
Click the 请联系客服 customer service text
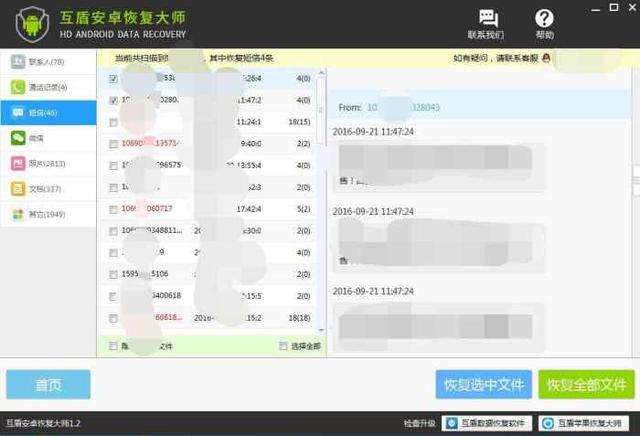coord(517,58)
